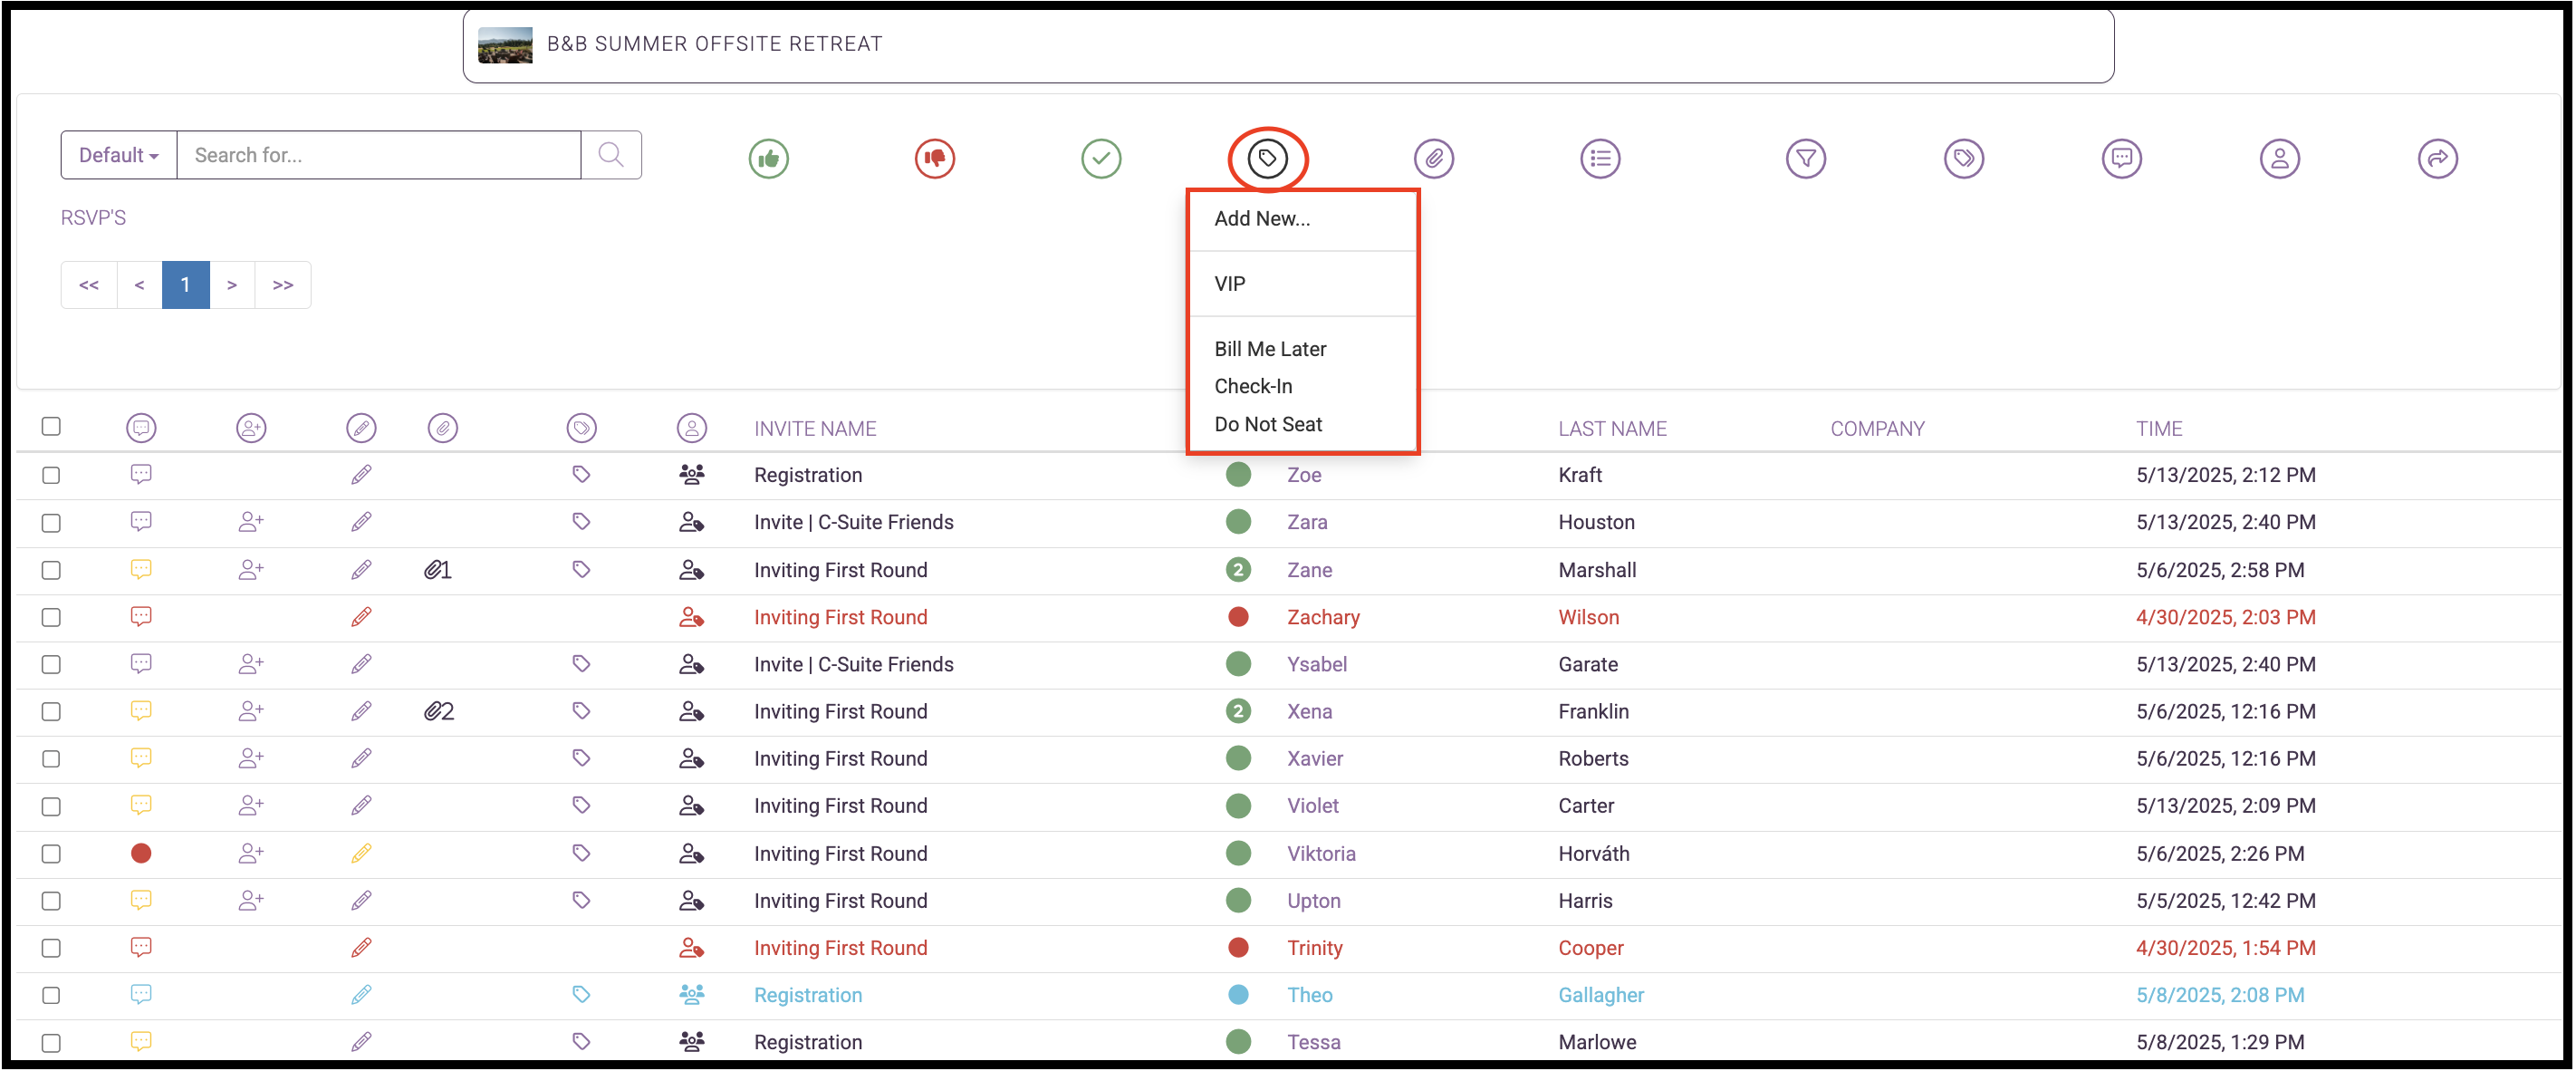Open the paperclip attachments toolbar icon
The height and width of the screenshot is (1071, 2576).
click(1433, 158)
